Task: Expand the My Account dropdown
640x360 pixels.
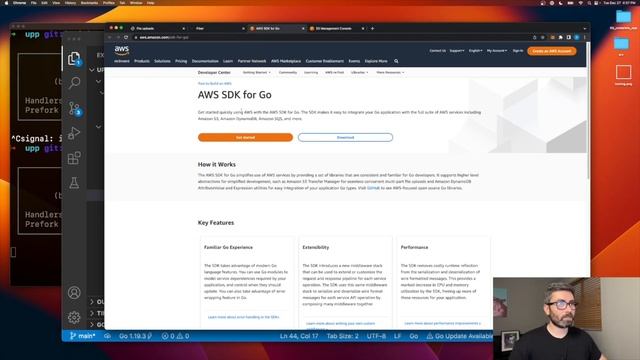Action: click(497, 51)
